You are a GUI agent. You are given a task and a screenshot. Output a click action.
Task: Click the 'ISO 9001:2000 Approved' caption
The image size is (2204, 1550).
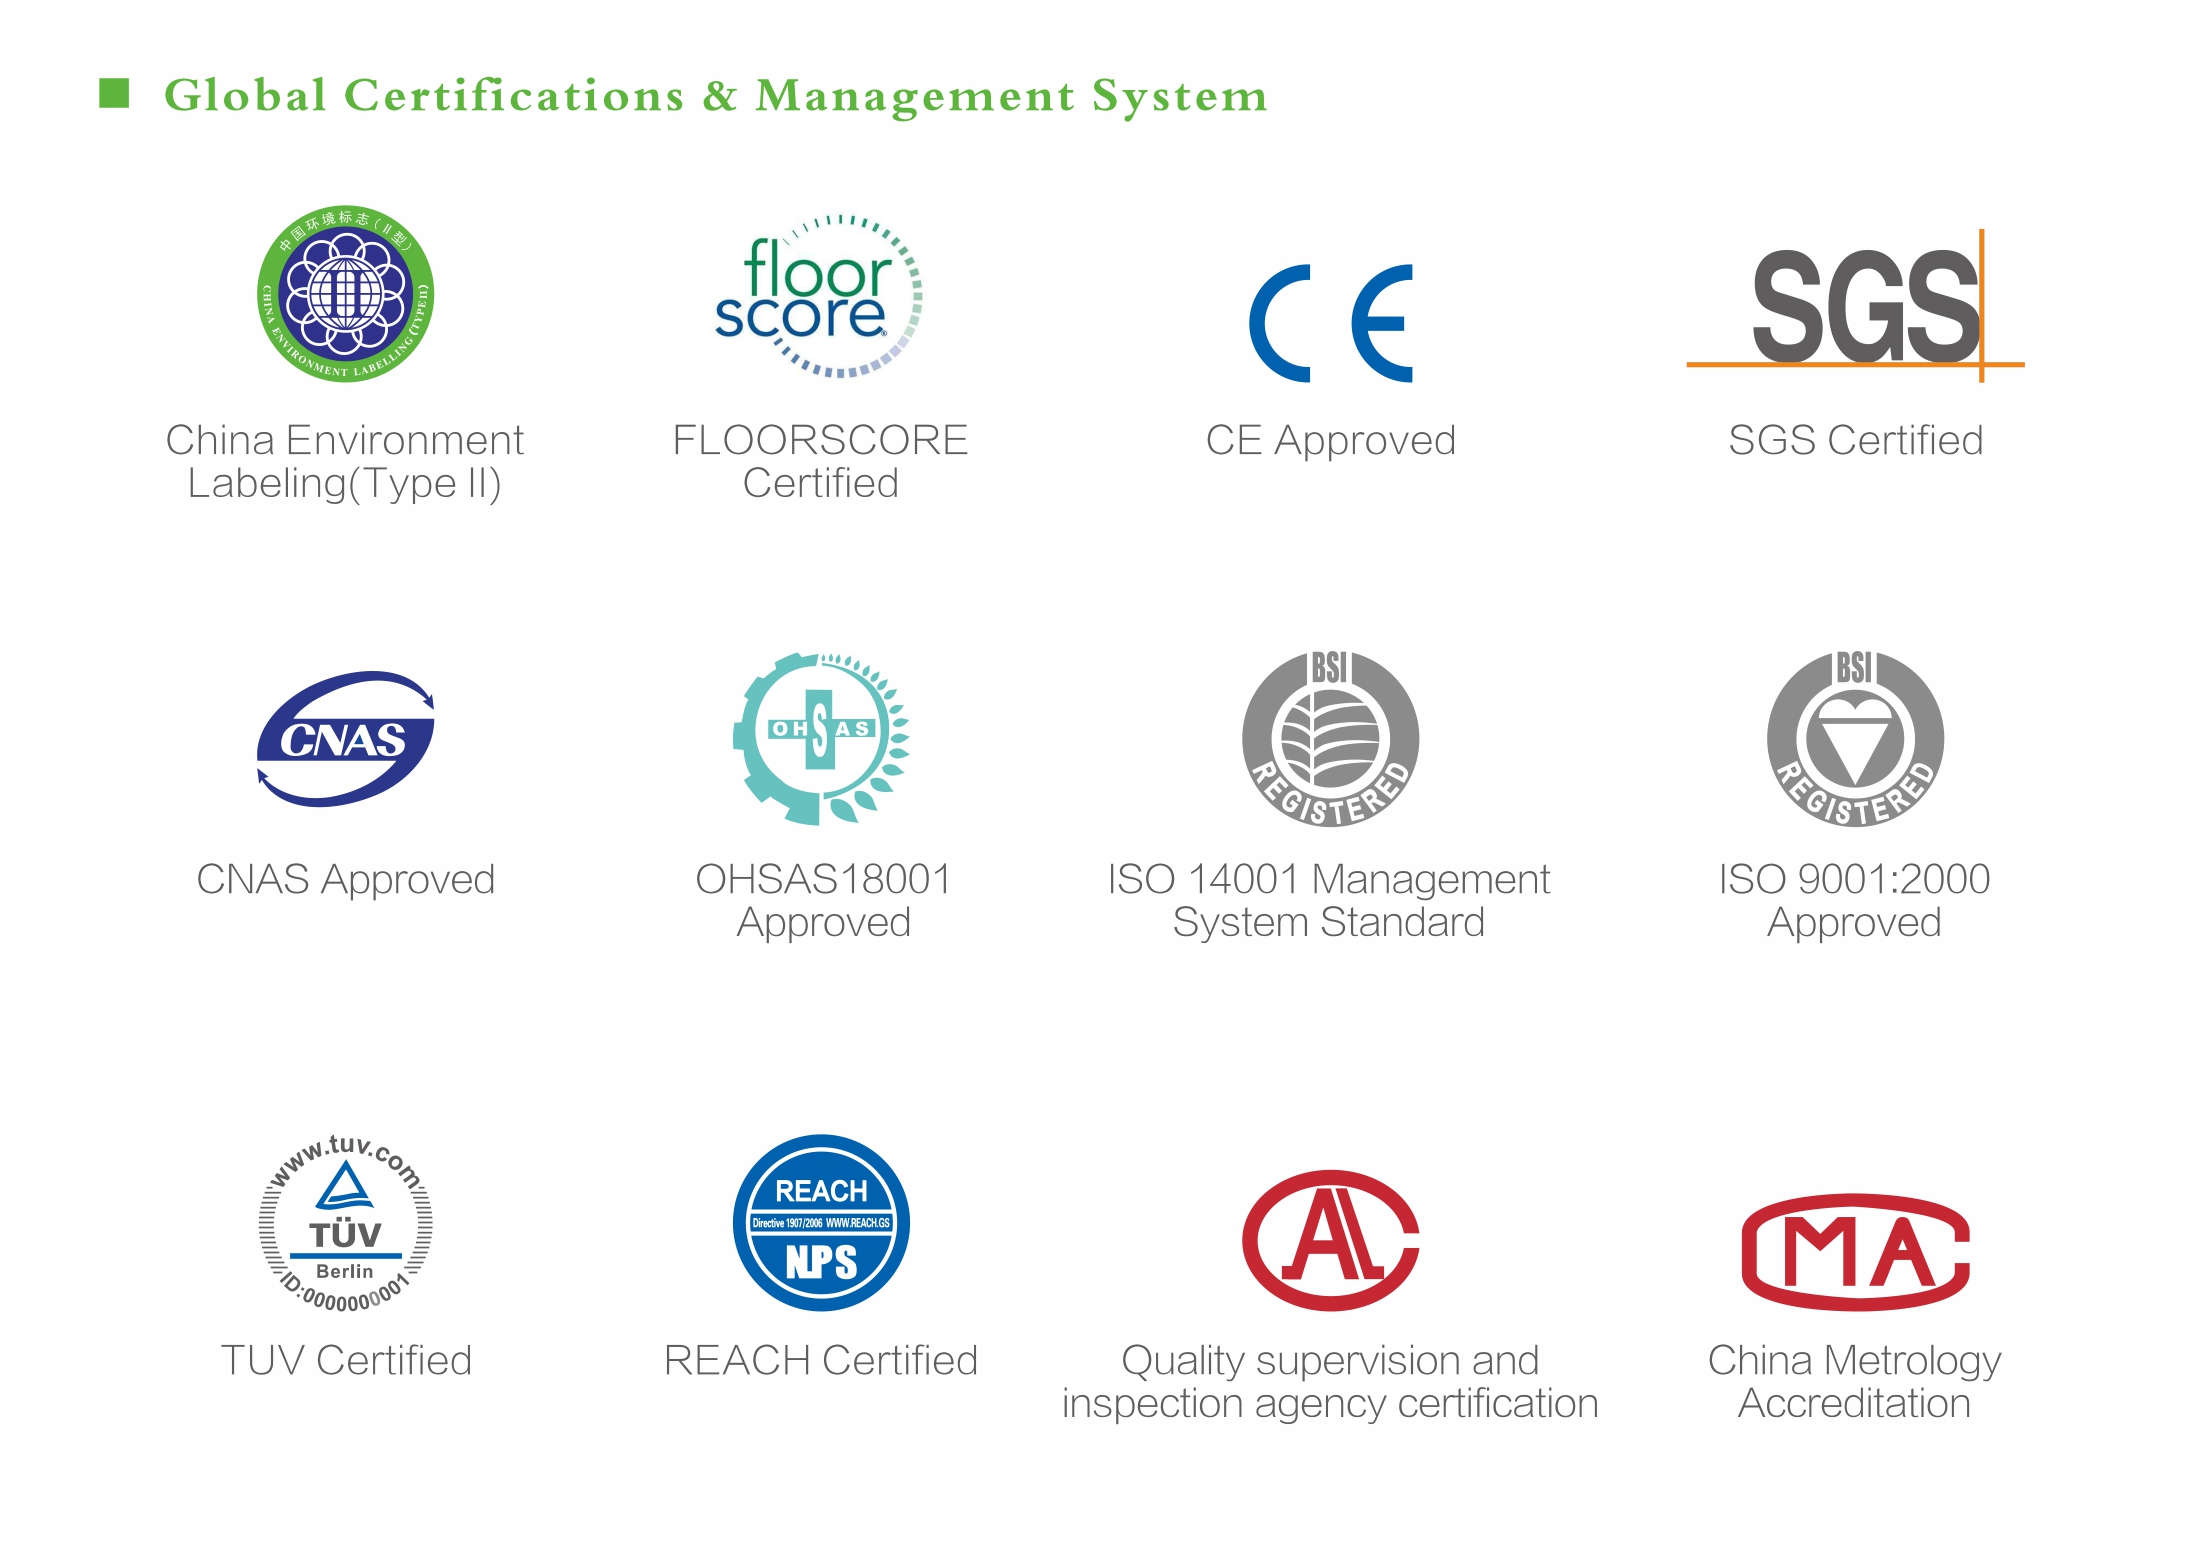pyautogui.click(x=1855, y=901)
